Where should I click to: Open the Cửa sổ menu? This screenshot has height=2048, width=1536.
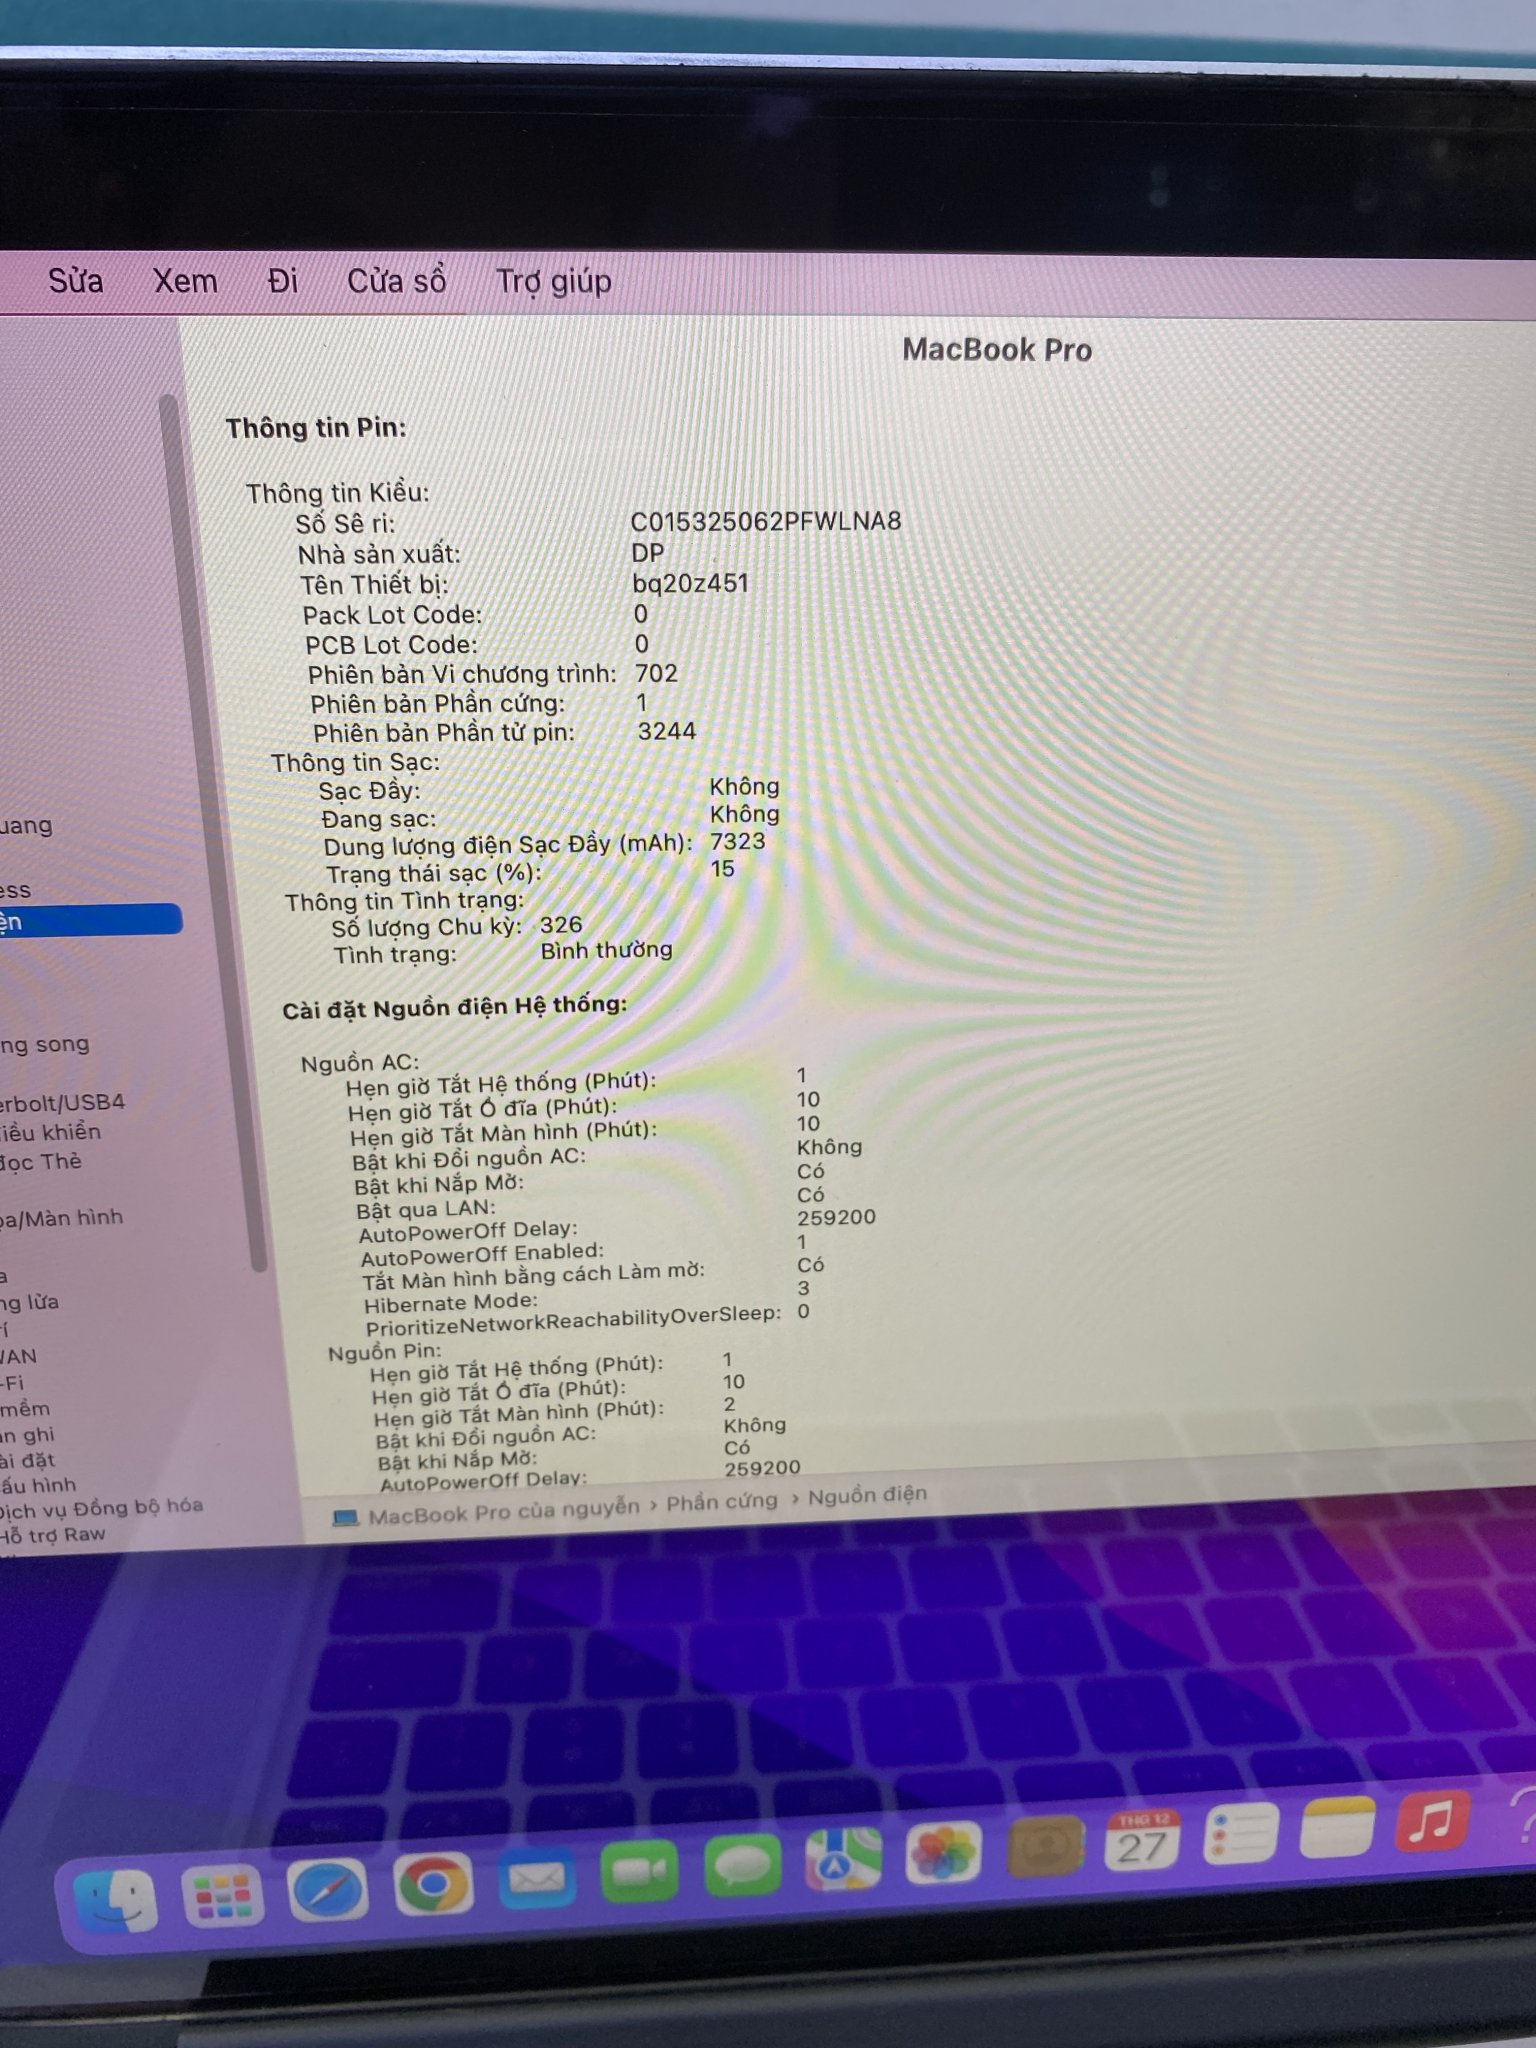(x=396, y=281)
